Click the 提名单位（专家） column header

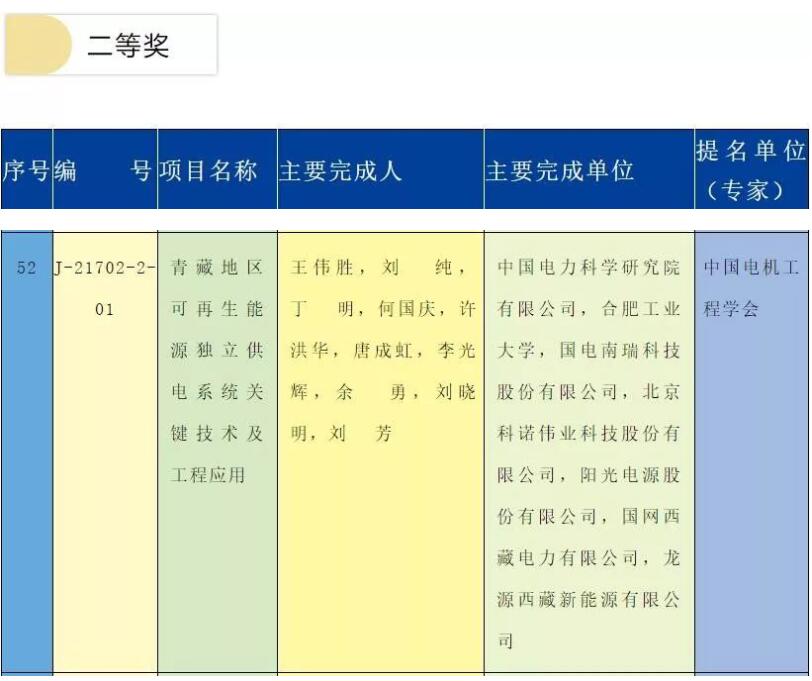pos(751,170)
